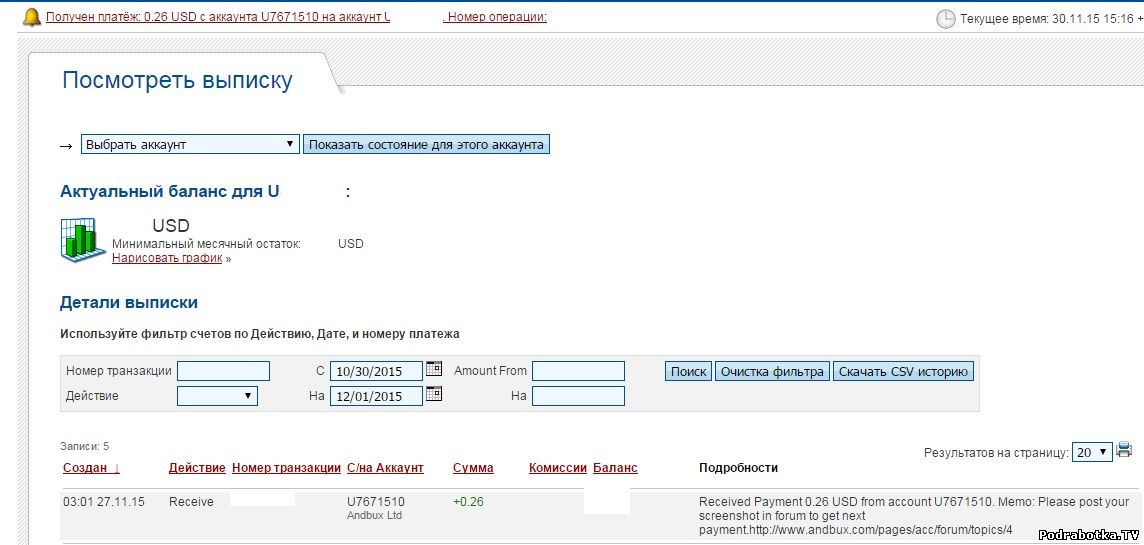Image resolution: width=1144 pixels, height=545 pixels.
Task: Open the 'Нарисовать график' link
Action: pyautogui.click(x=167, y=258)
